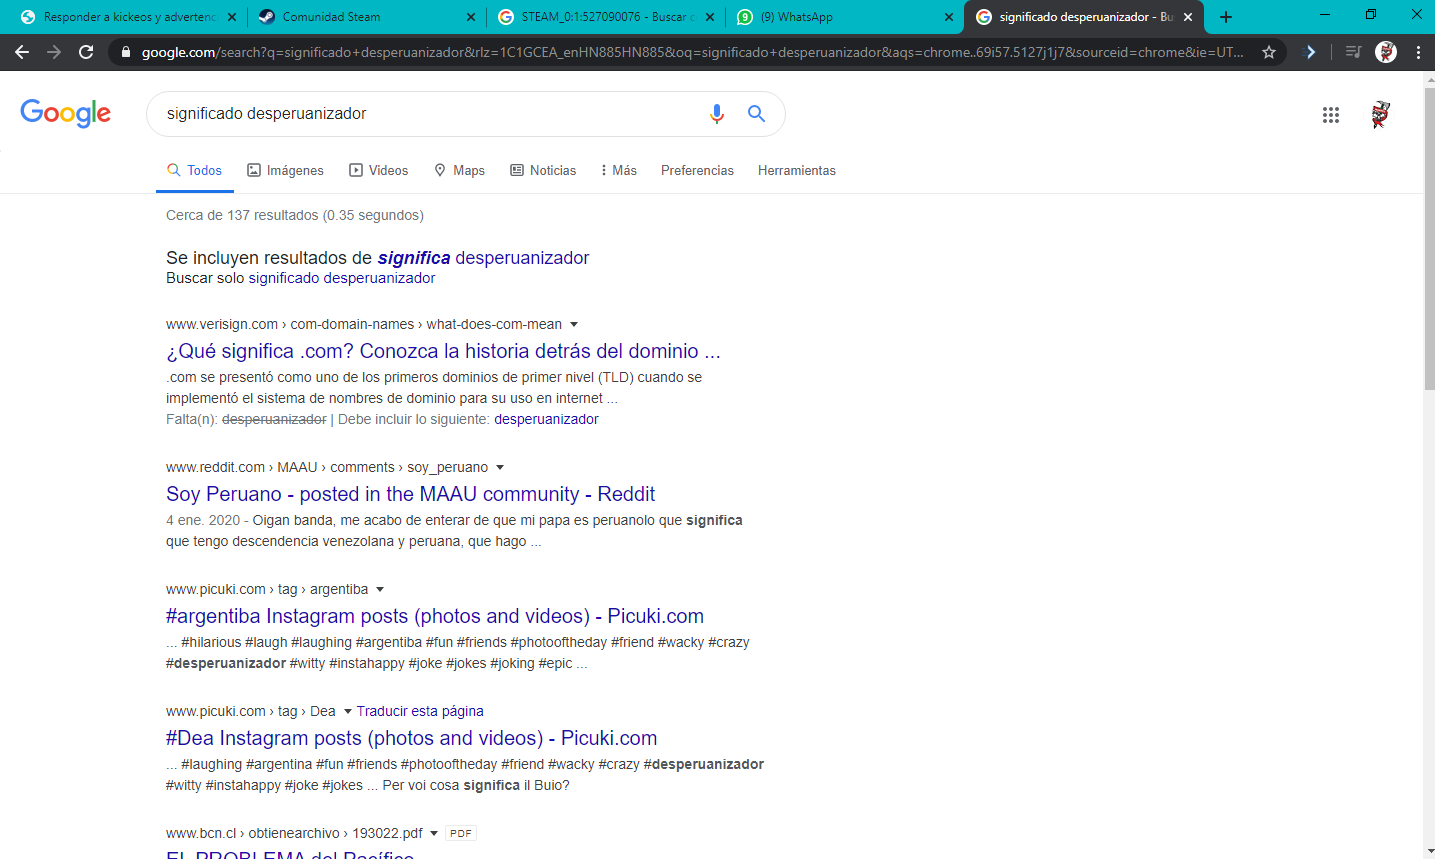This screenshot has height=859, width=1435.
Task: Open the 'Soy Peruano' Reddit result
Action: click(410, 494)
